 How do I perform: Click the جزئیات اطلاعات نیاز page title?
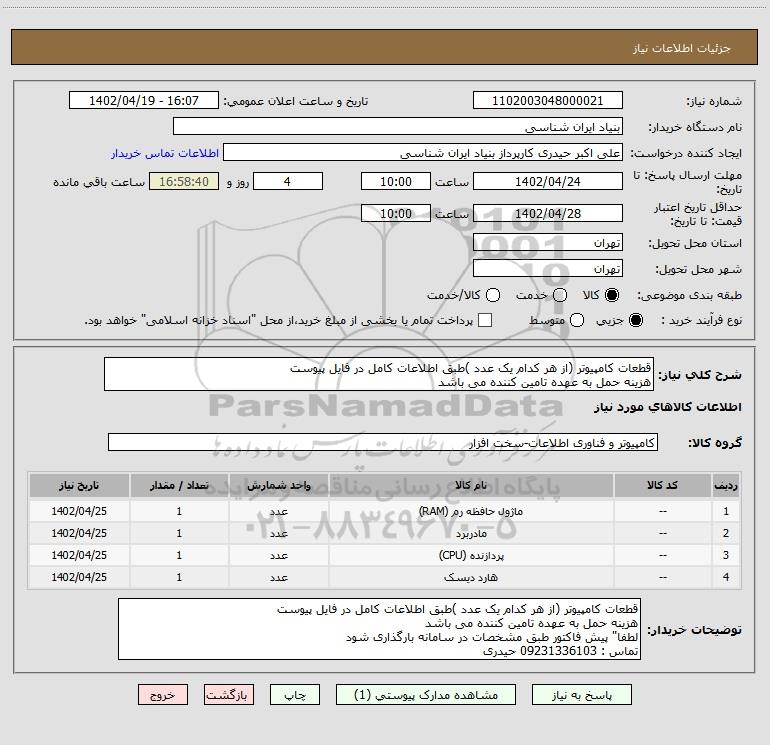[x=682, y=48]
